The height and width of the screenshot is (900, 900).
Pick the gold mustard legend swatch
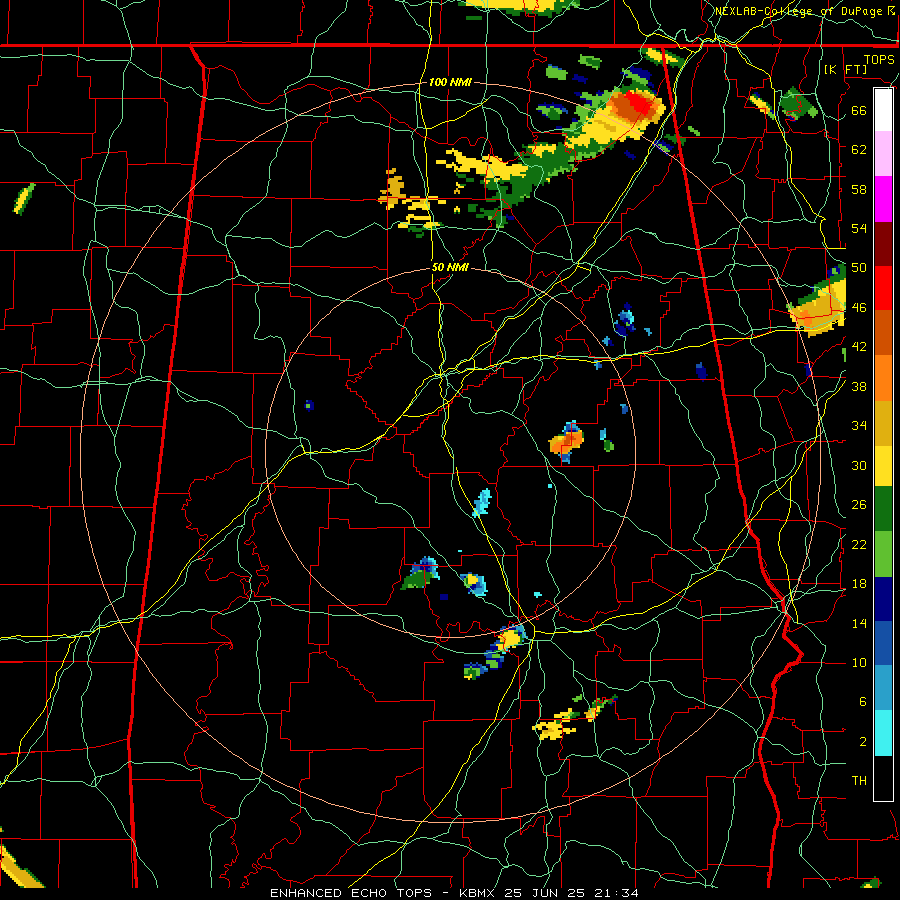(883, 423)
